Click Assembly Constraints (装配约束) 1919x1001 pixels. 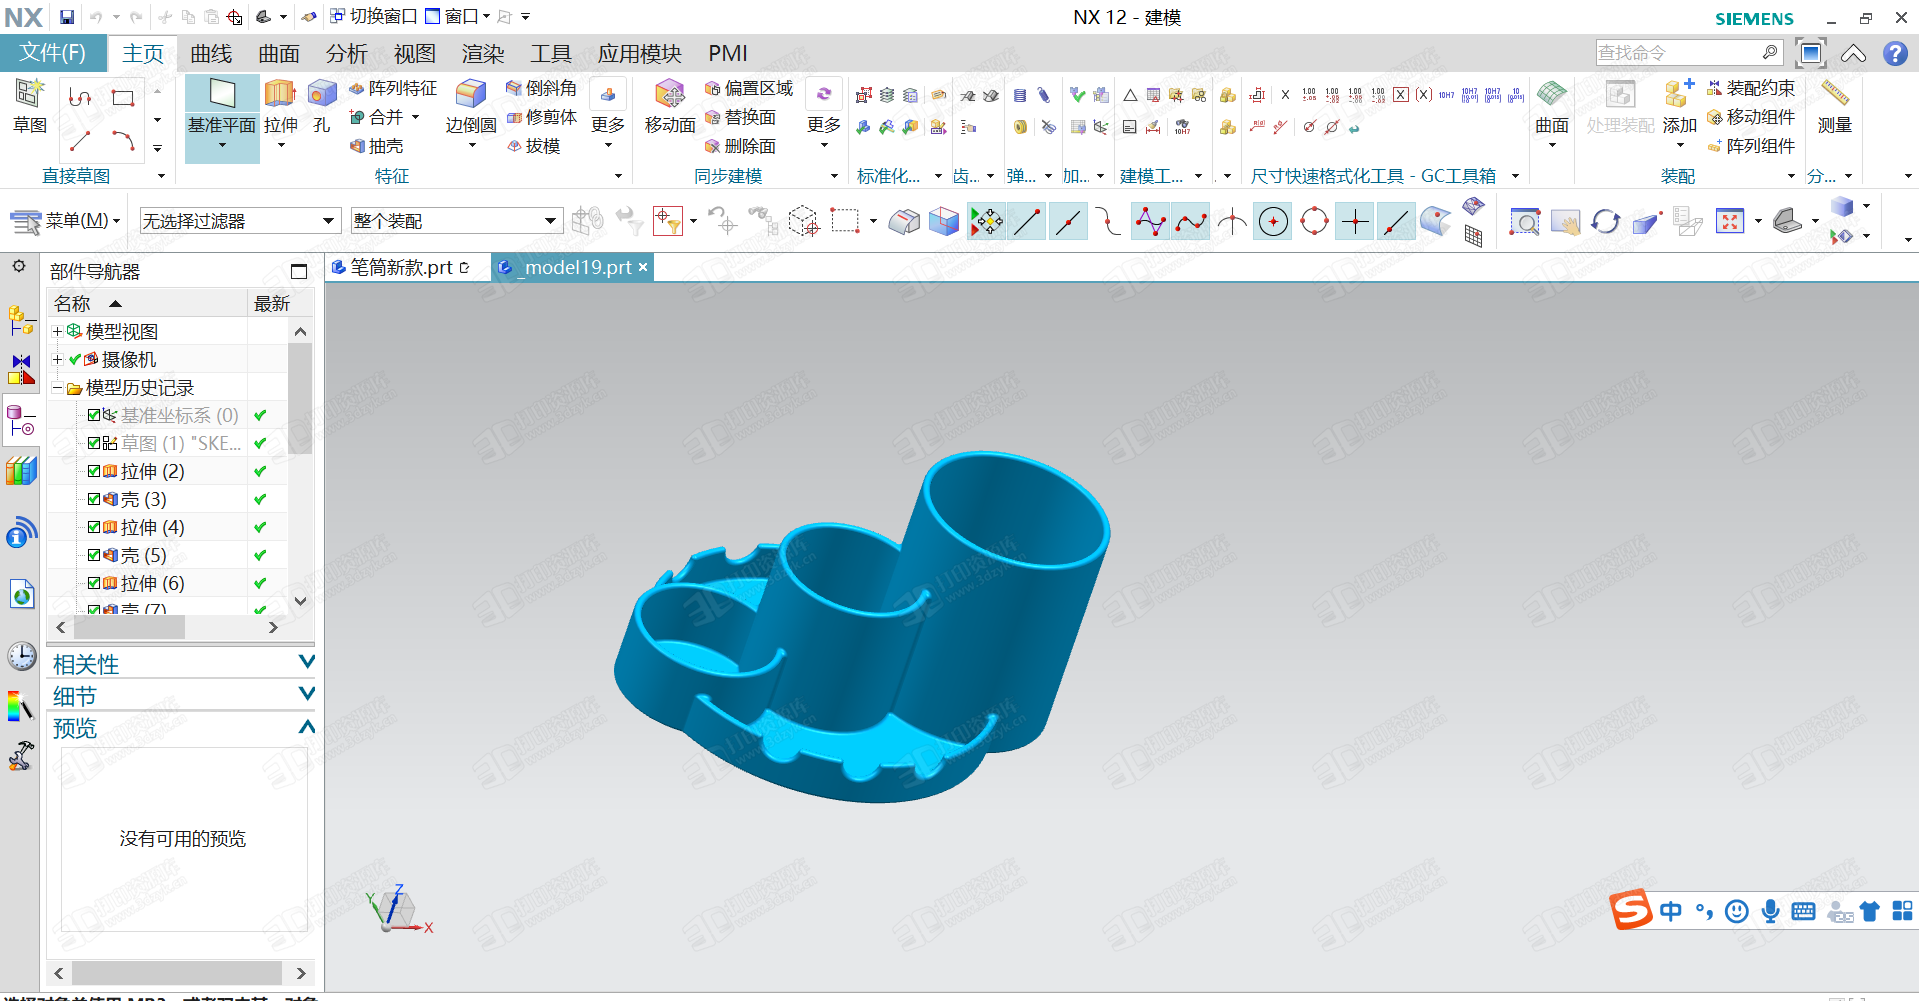[x=1751, y=88]
